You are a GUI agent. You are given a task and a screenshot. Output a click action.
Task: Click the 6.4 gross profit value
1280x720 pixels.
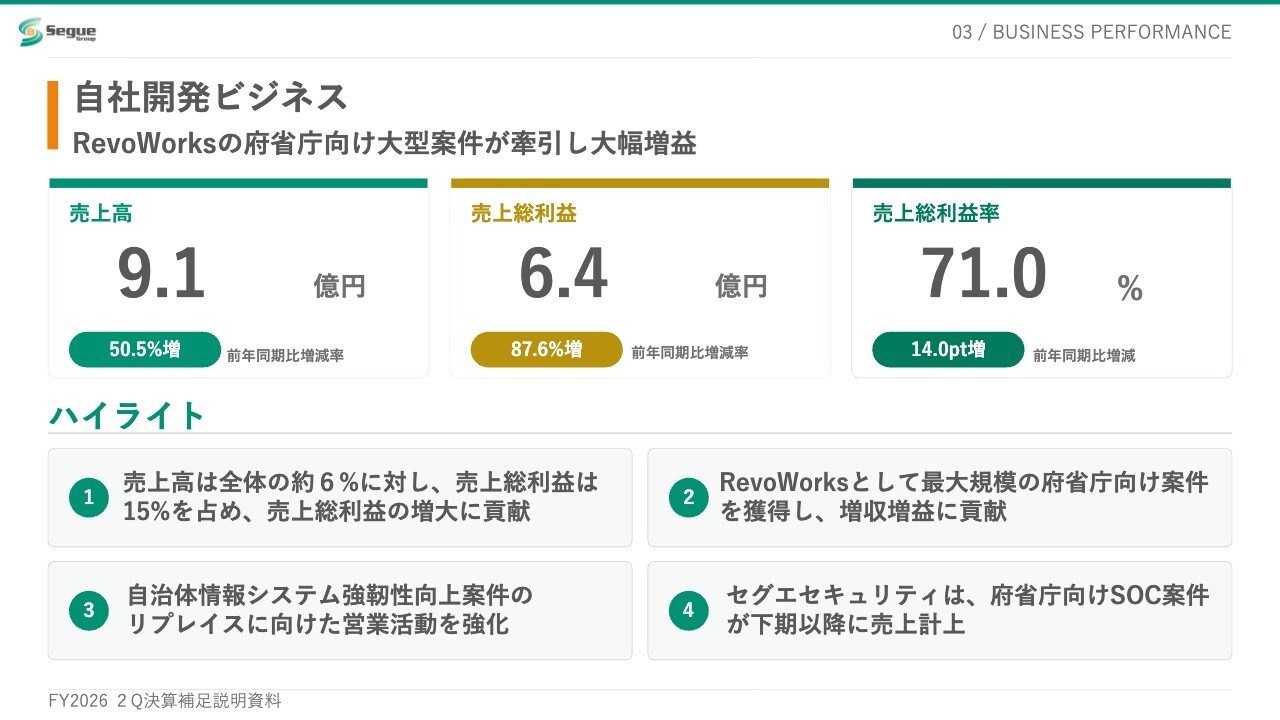563,274
